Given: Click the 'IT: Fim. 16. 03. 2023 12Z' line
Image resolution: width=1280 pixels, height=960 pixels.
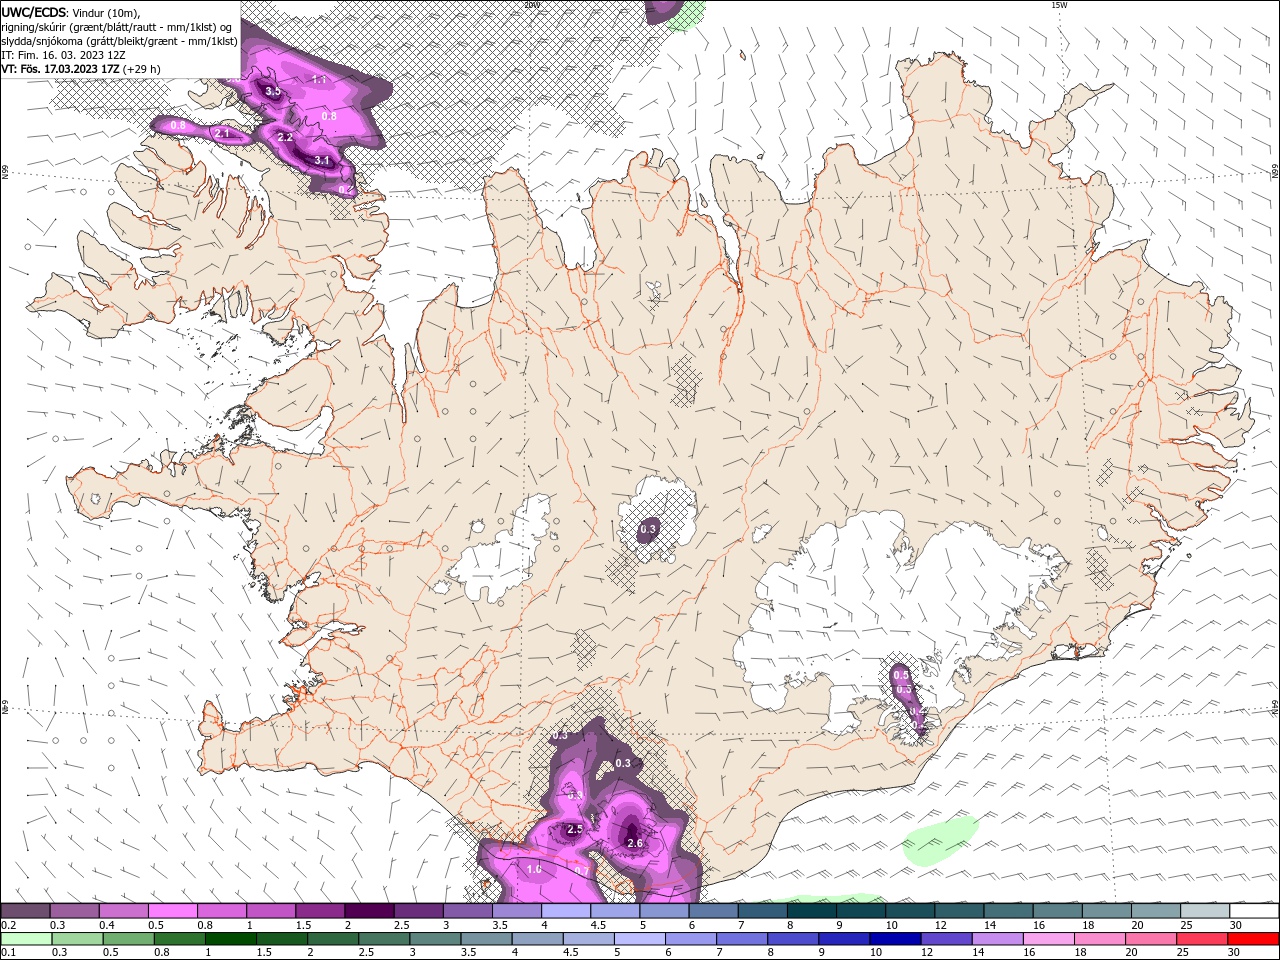Looking at the screenshot, I should coord(63,55).
